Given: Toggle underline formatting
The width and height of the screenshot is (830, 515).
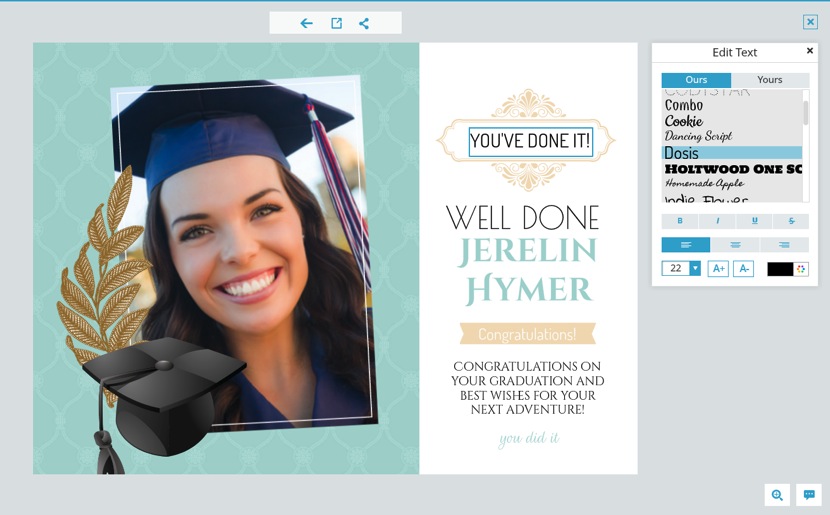Looking at the screenshot, I should click(754, 221).
